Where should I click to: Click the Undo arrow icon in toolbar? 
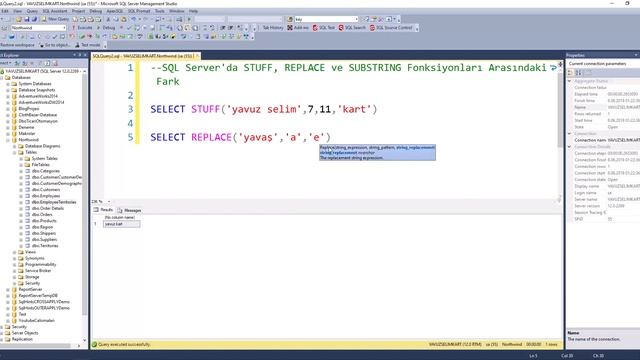(x=133, y=19)
